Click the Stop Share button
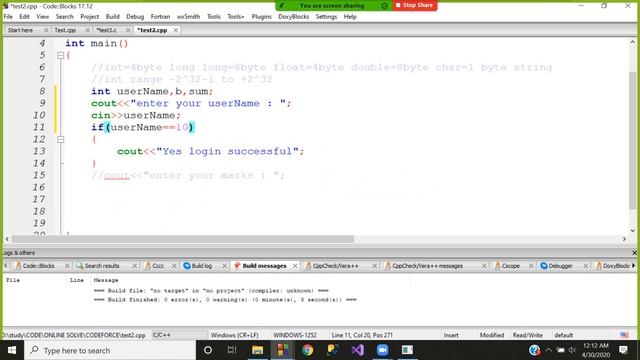640x360 pixels. pyautogui.click(x=414, y=5)
